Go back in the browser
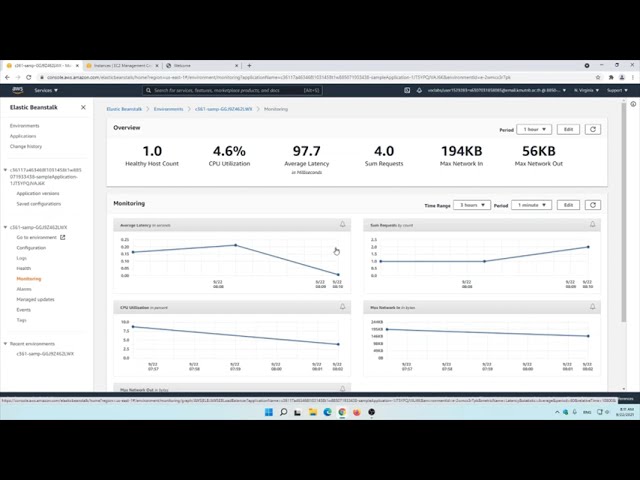 coord(7,77)
